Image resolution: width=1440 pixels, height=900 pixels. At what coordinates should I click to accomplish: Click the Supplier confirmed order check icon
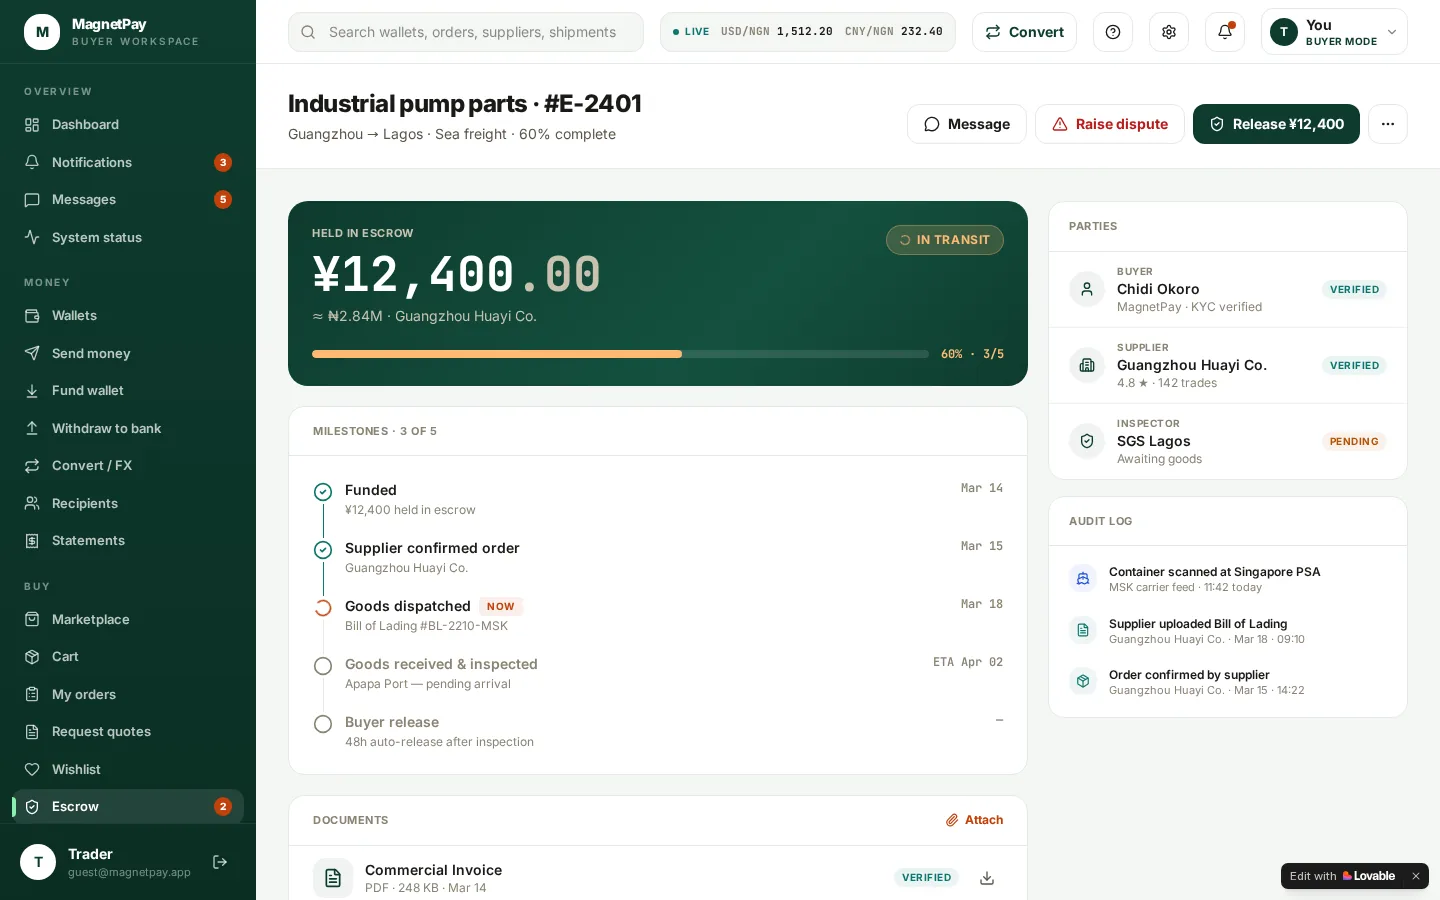point(323,550)
